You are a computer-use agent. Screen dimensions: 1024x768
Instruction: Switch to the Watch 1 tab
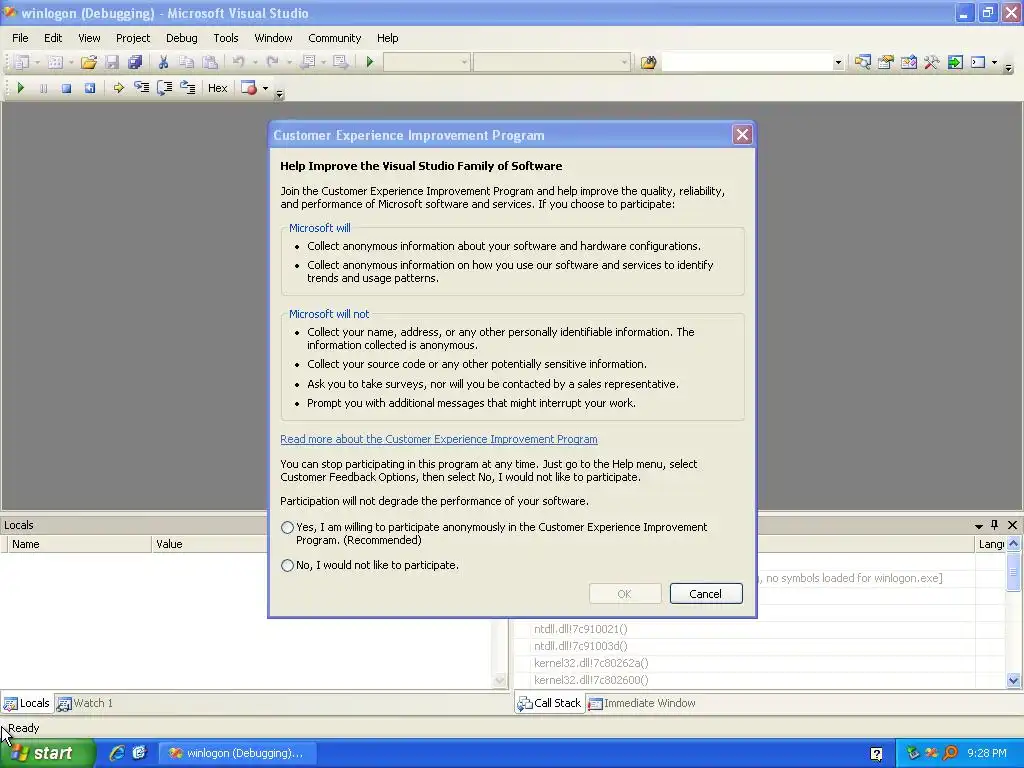(86, 703)
